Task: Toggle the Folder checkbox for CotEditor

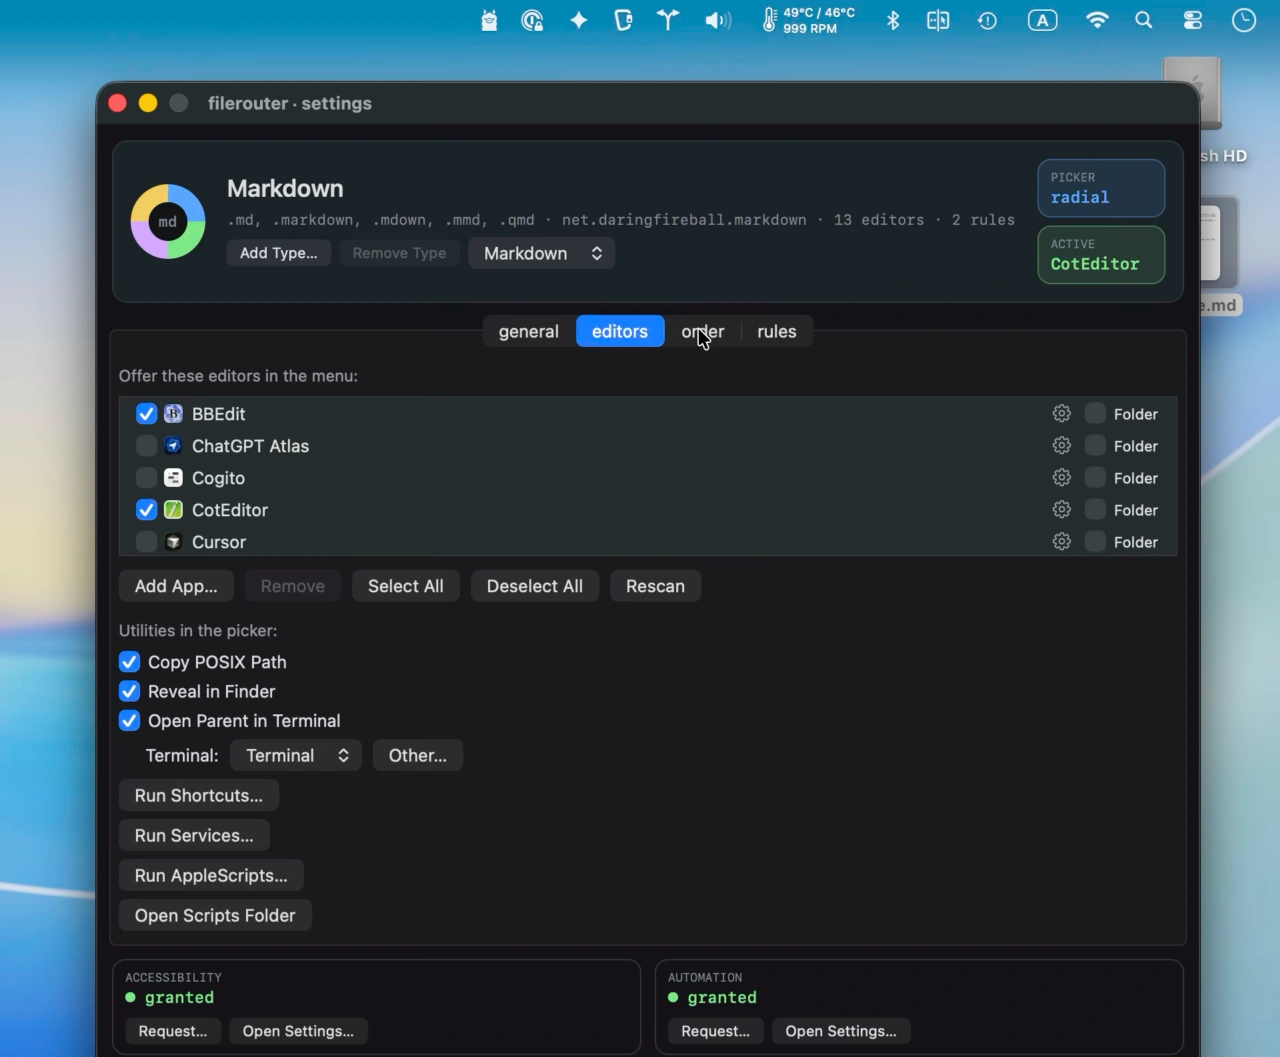Action: pos(1096,510)
